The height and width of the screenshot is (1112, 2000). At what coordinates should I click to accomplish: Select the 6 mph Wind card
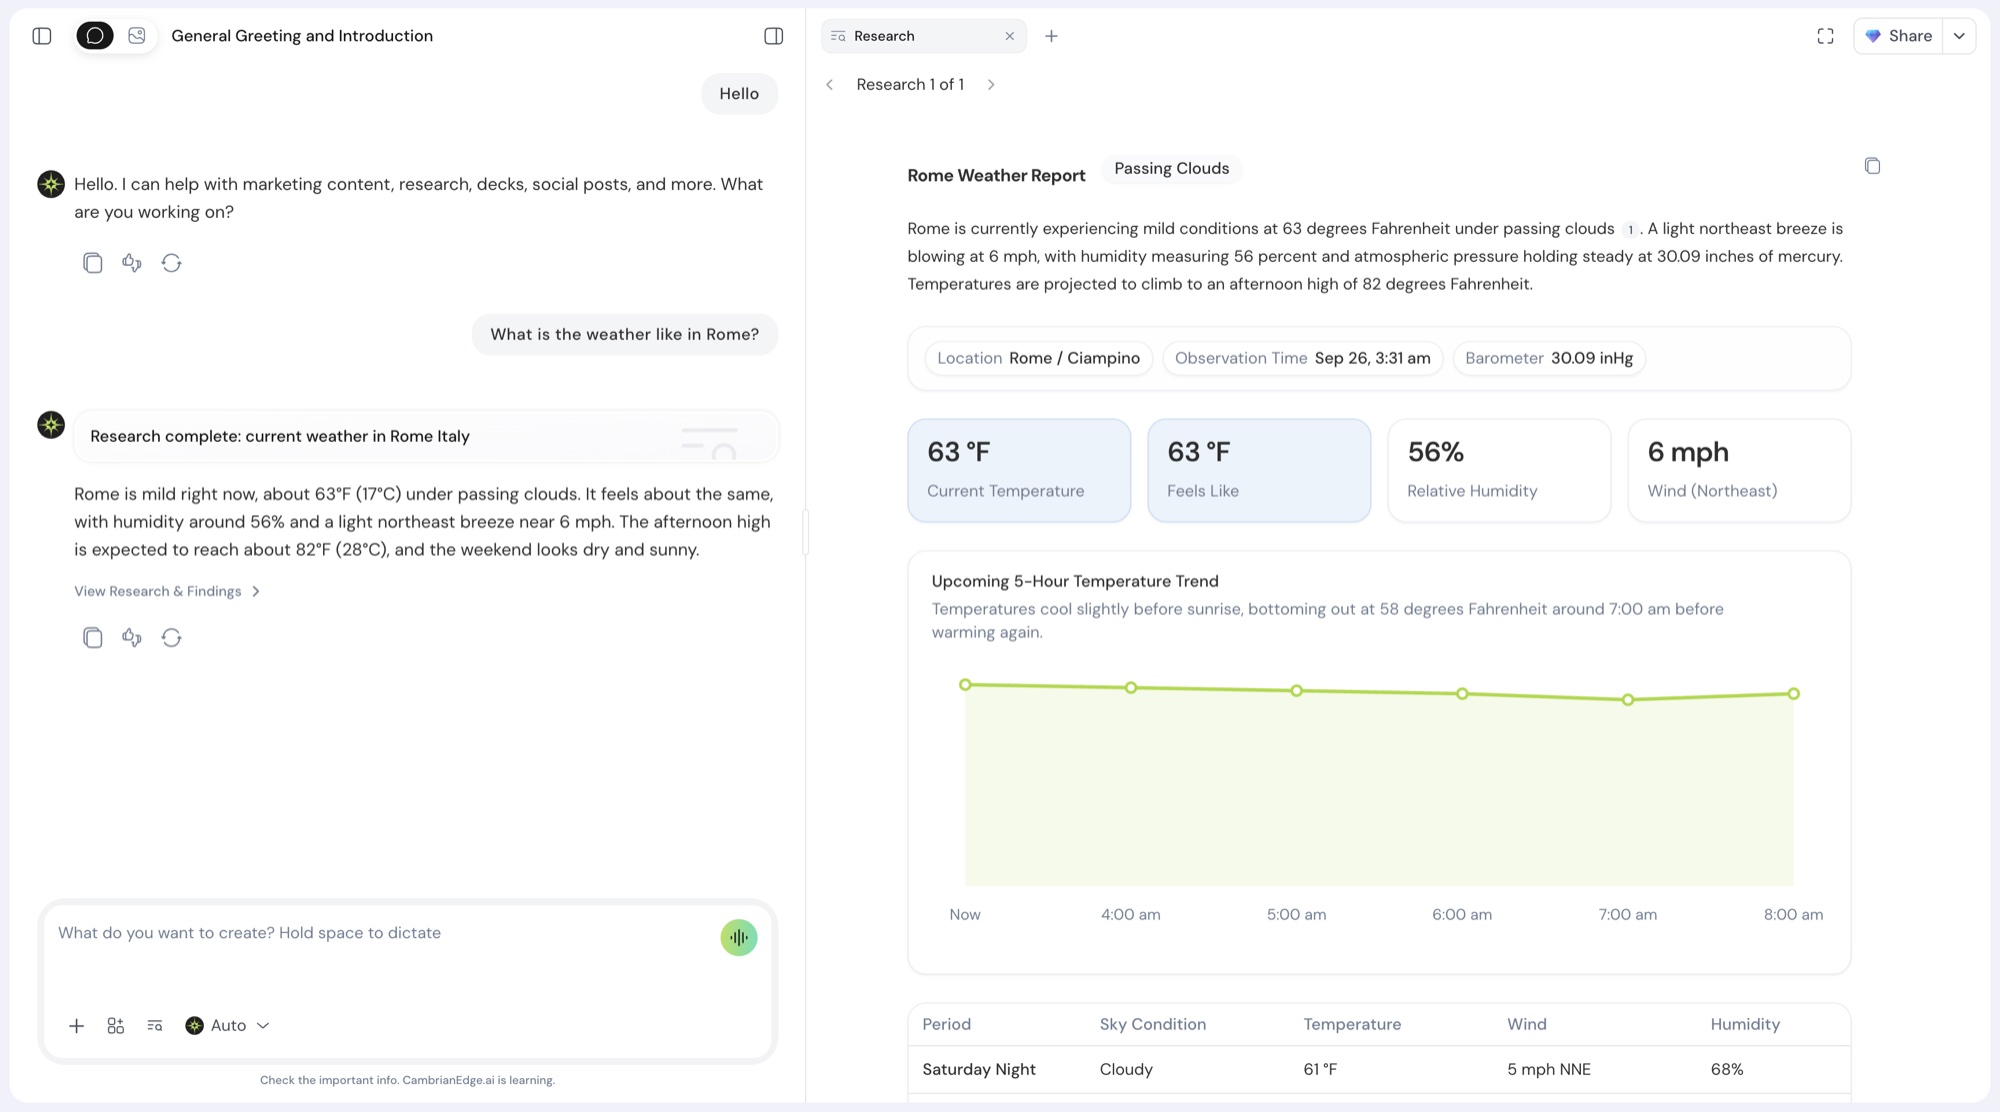1739,470
